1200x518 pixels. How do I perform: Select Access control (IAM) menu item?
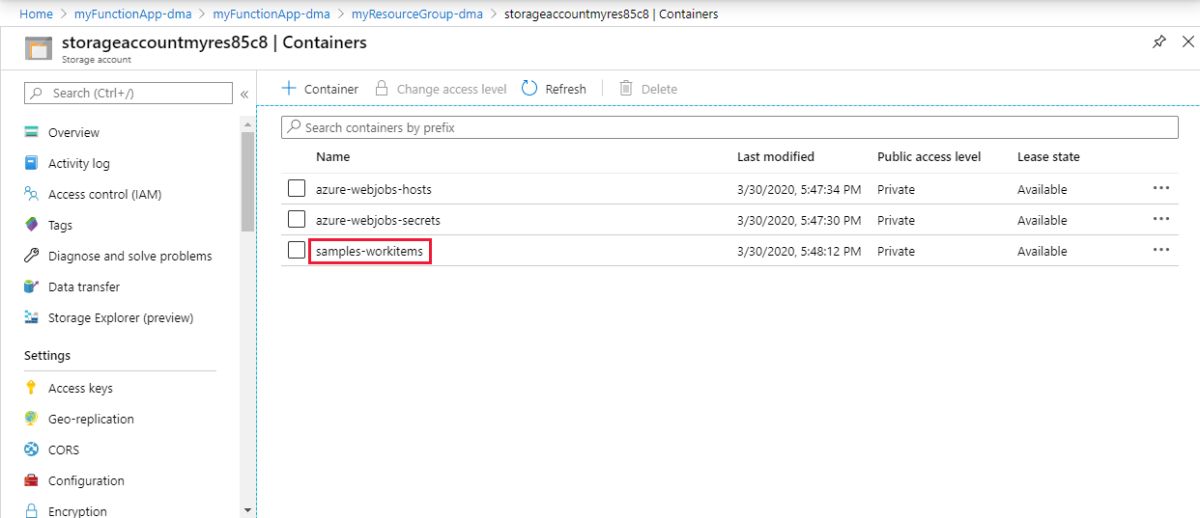[105, 194]
